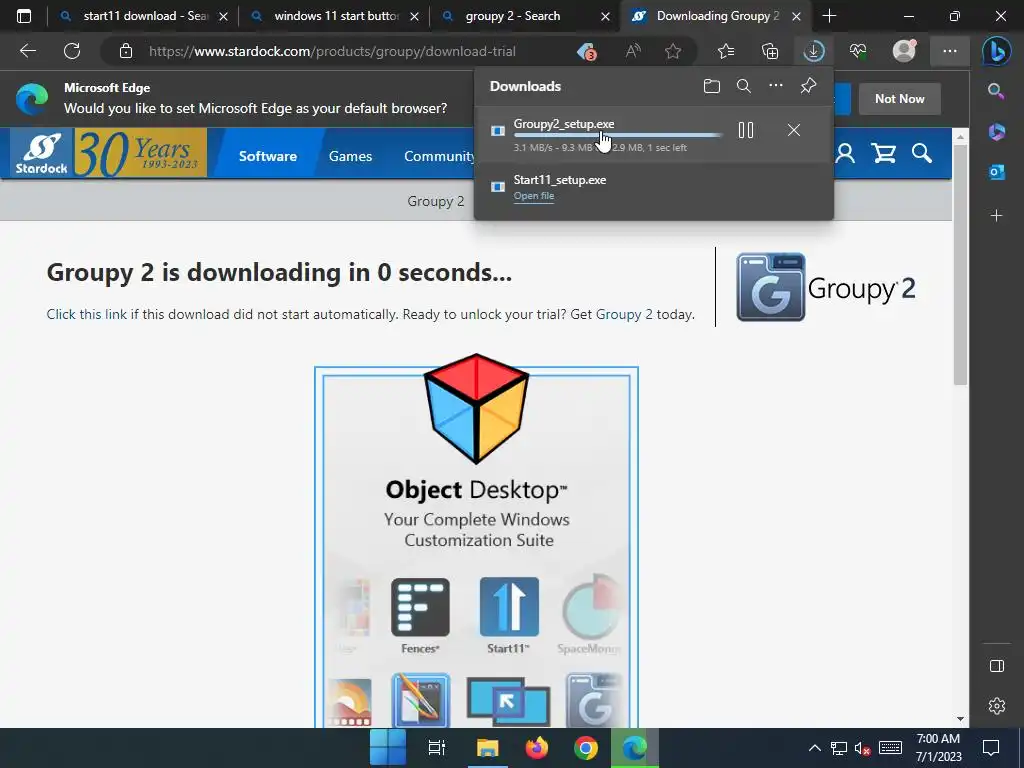Viewport: 1024px width, 768px height.
Task: Launch Firefox from taskbar
Action: (x=537, y=748)
